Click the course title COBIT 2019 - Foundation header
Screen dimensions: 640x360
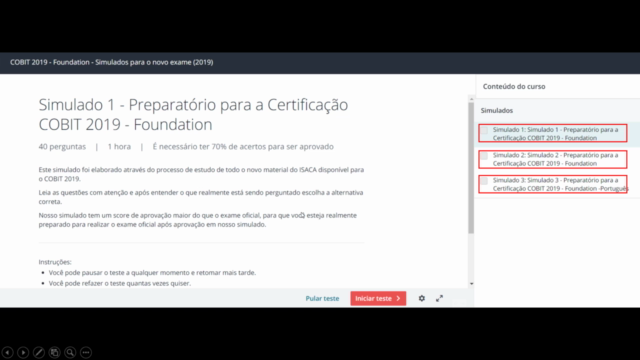click(111, 62)
